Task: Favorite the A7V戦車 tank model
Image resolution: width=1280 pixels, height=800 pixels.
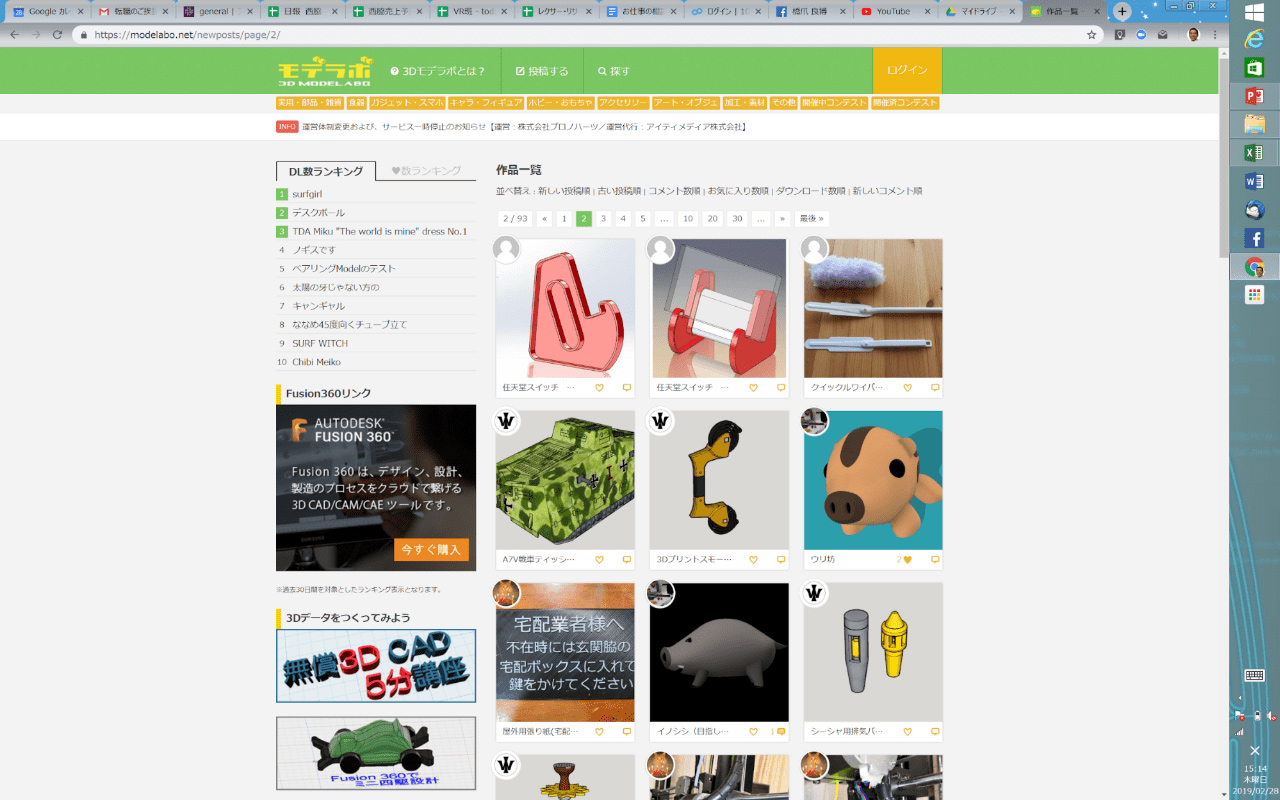Action: pyautogui.click(x=599, y=560)
